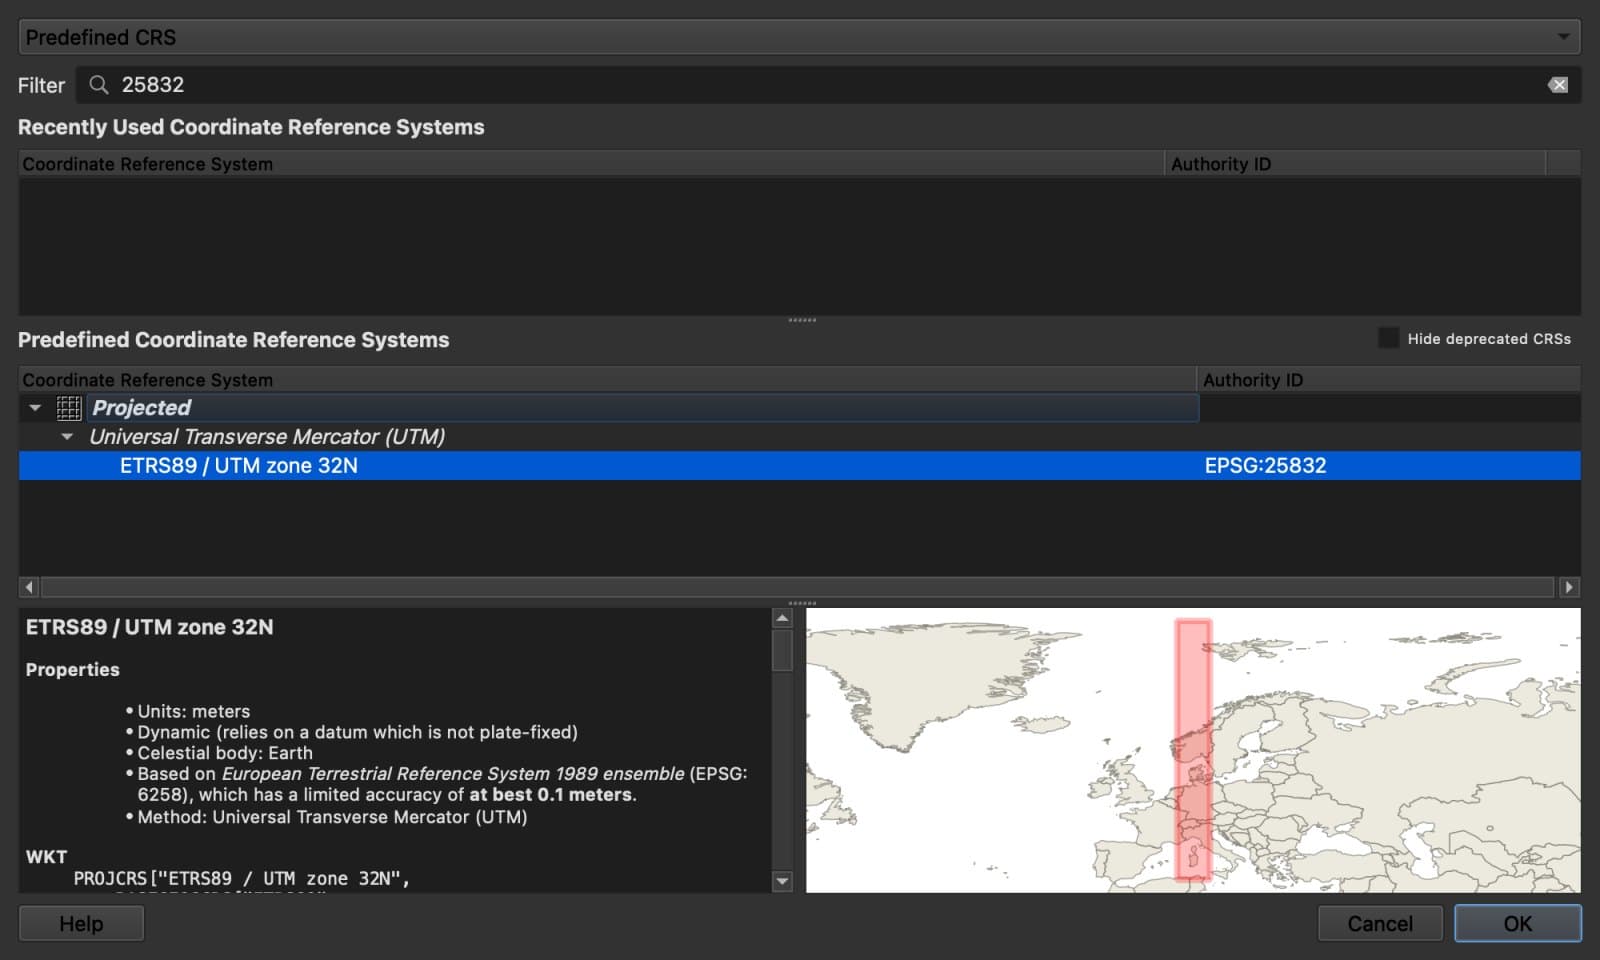
Task: Click recently used Coordinate Reference System header
Action: (x=591, y=164)
